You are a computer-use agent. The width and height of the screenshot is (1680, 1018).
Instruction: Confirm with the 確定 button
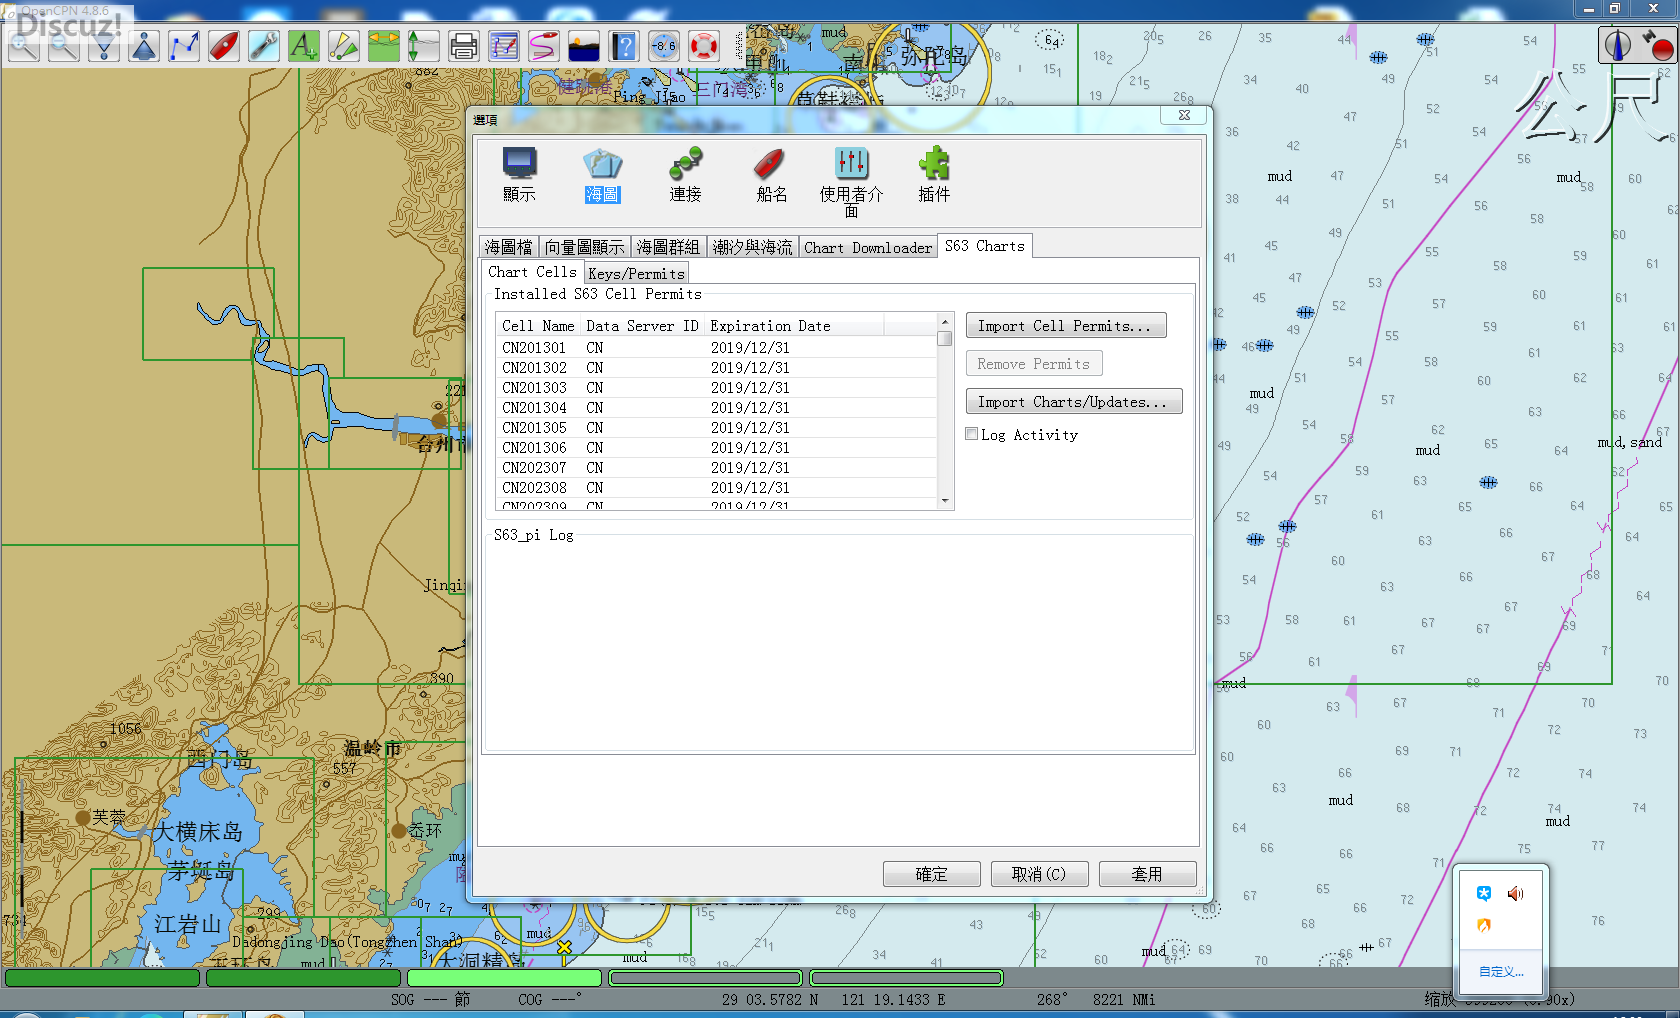[931, 874]
